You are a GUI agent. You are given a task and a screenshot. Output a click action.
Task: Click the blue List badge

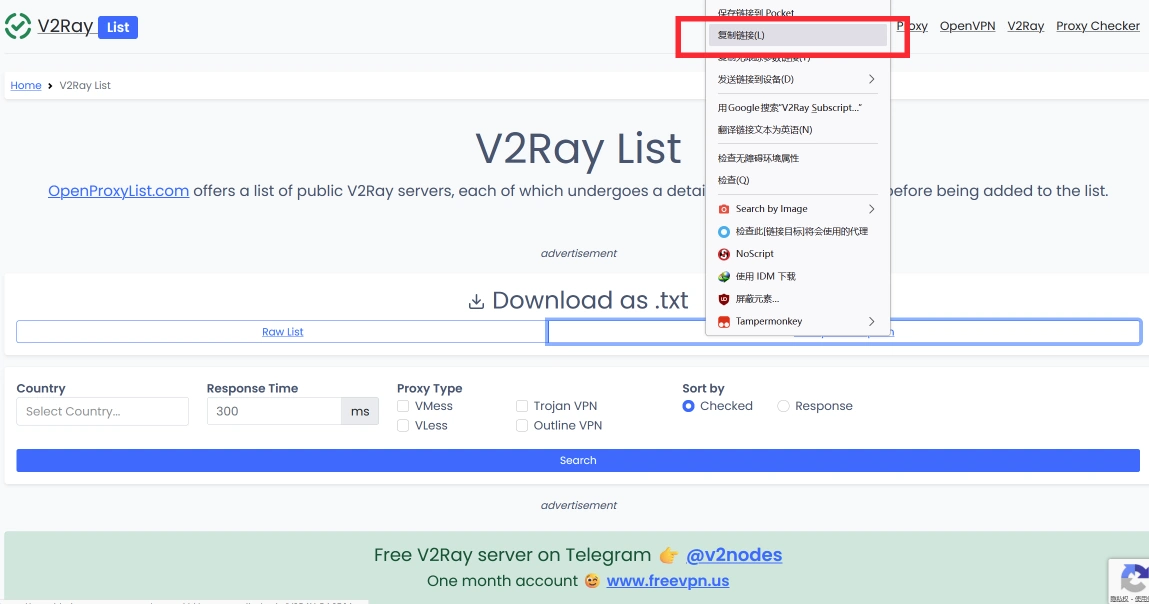click(x=118, y=27)
